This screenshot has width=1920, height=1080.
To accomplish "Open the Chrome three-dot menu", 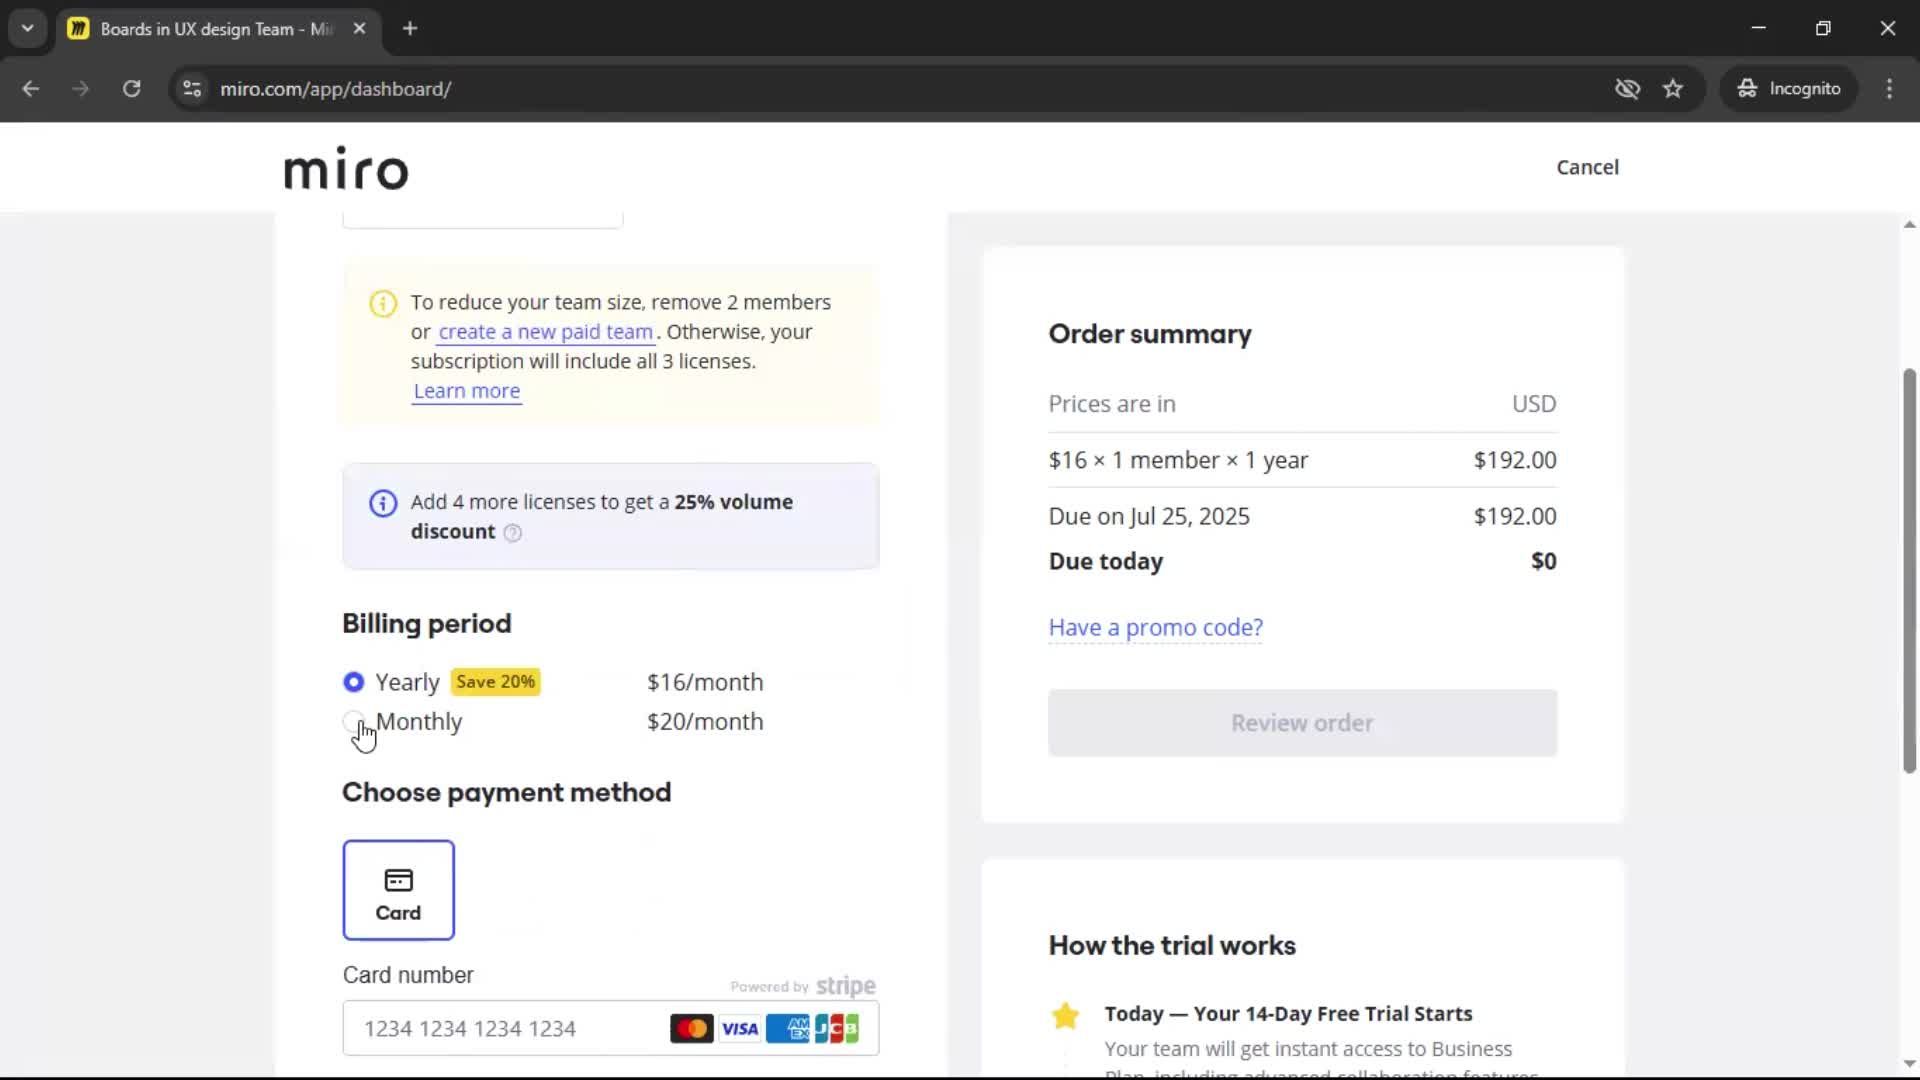I will 1890,88.
